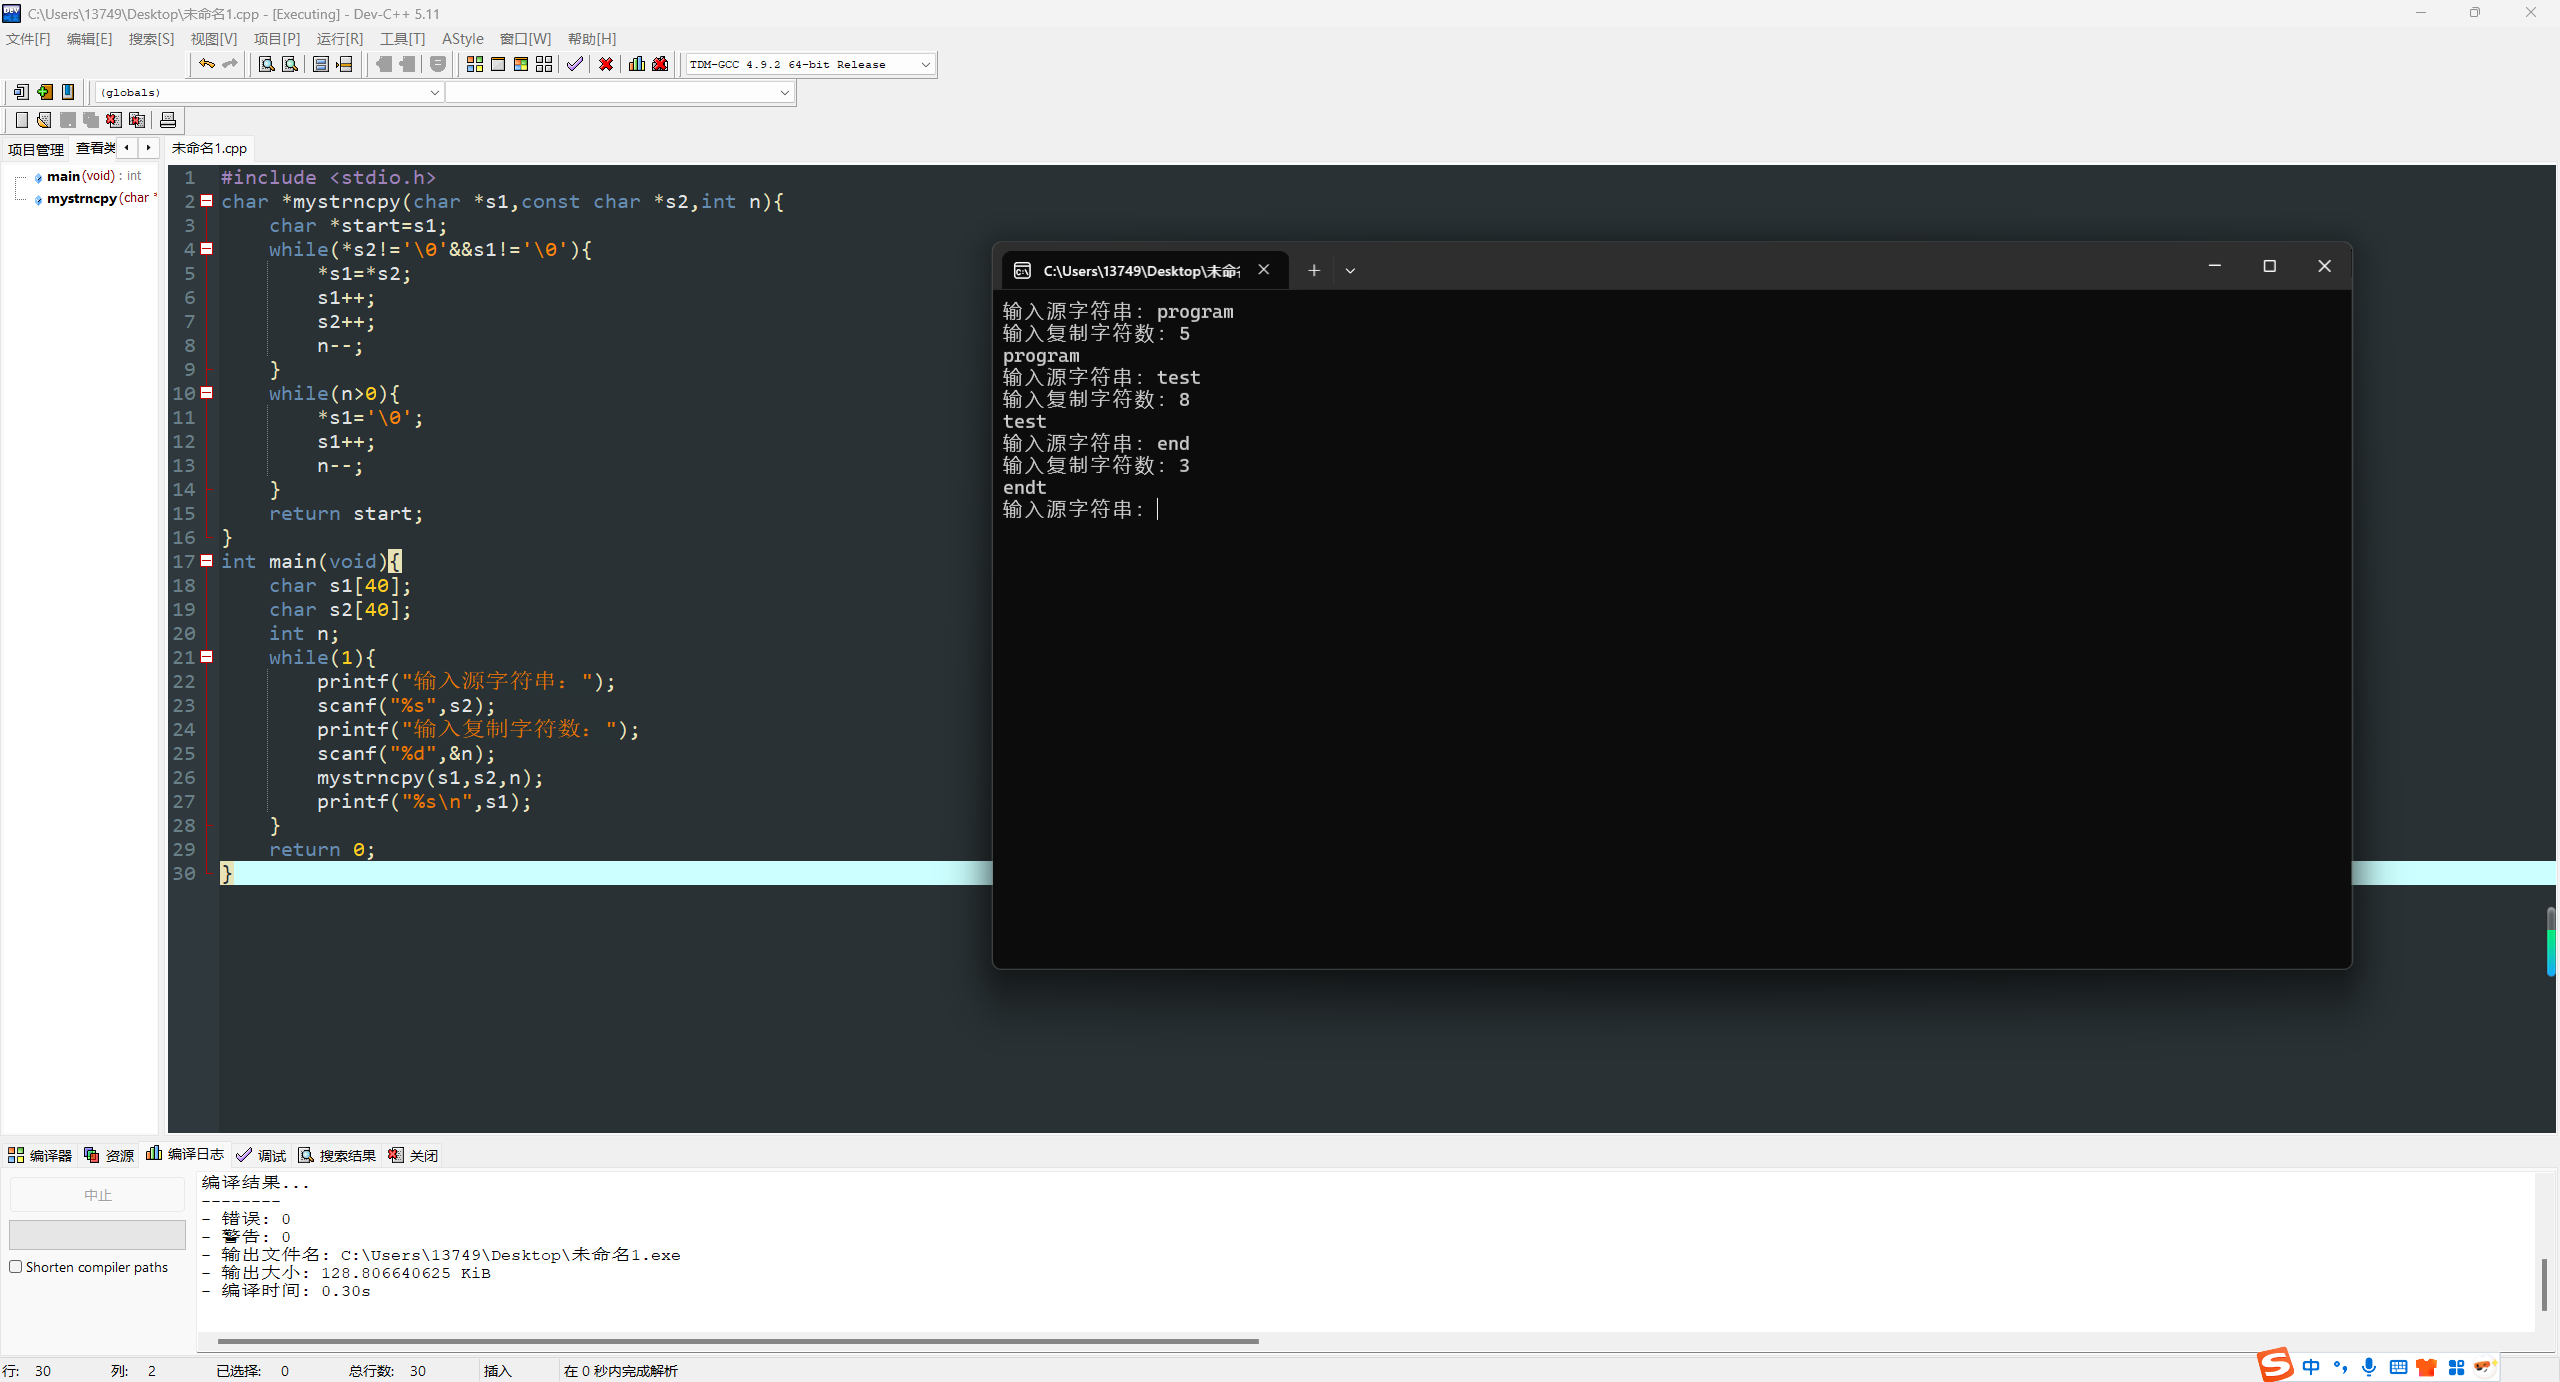
Task: Switch to the 编译器 bottom tab
Action: tap(40, 1155)
